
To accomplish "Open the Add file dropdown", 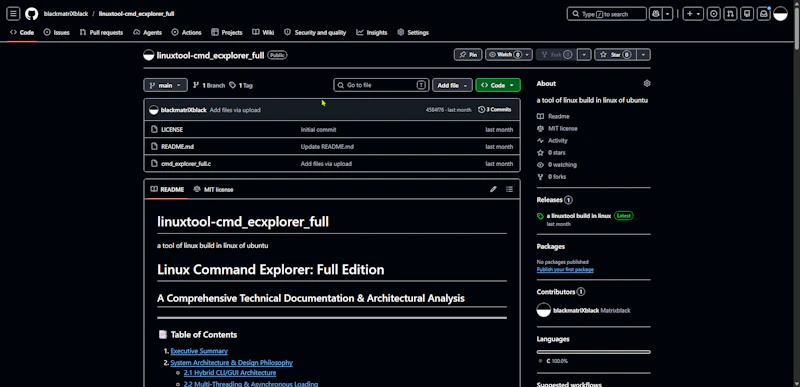I will pos(453,85).
